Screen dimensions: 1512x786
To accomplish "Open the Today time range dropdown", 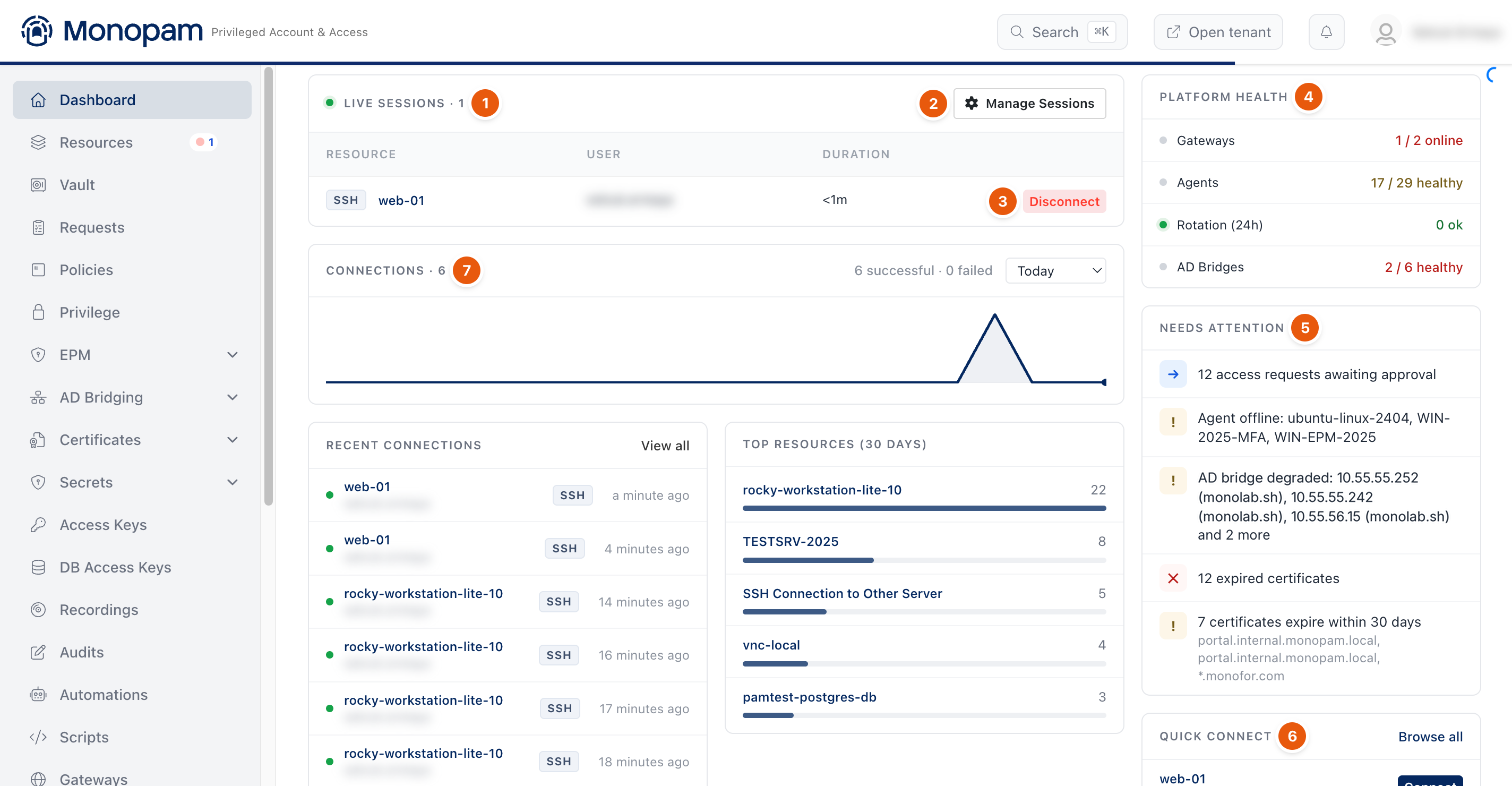I will point(1055,270).
